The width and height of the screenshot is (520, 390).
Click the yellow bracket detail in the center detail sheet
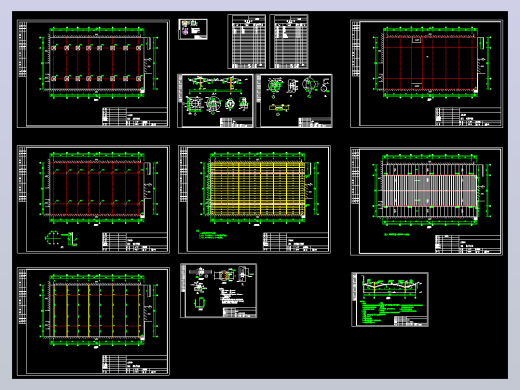[279, 108]
